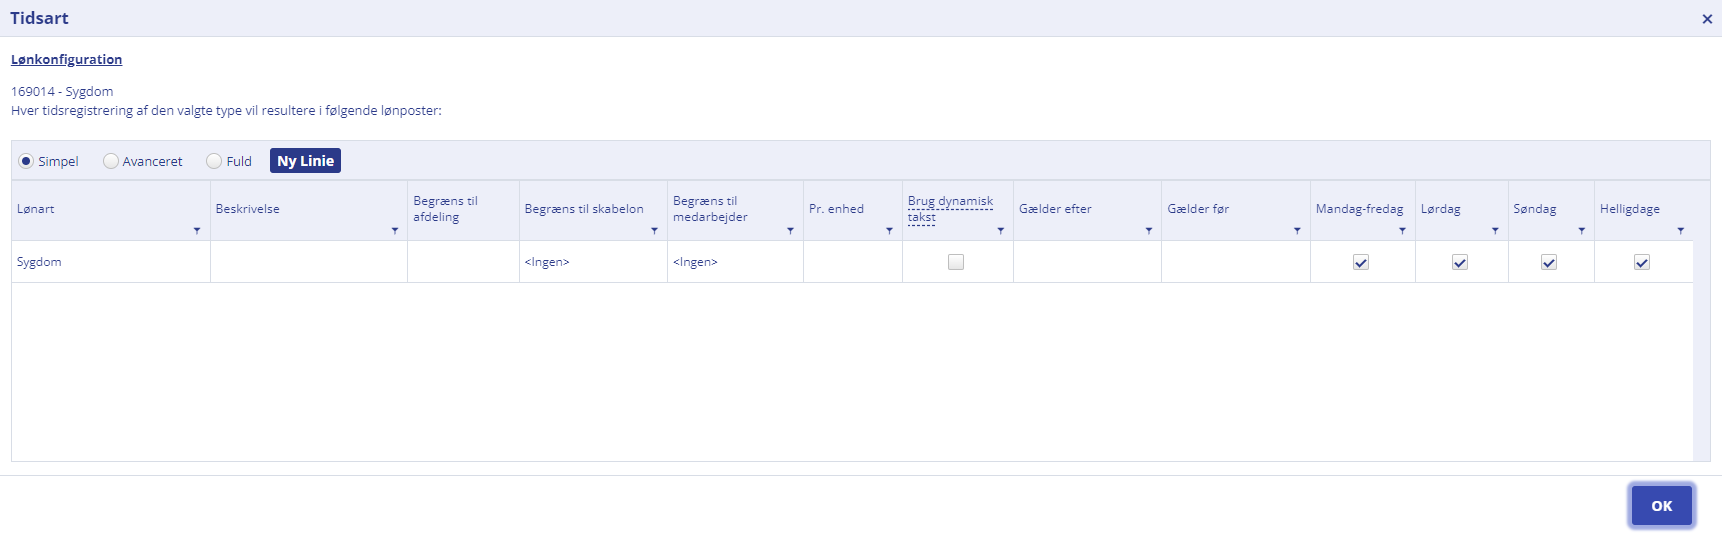Click Pr. enhed header text
The image size is (1722, 533).
point(836,209)
